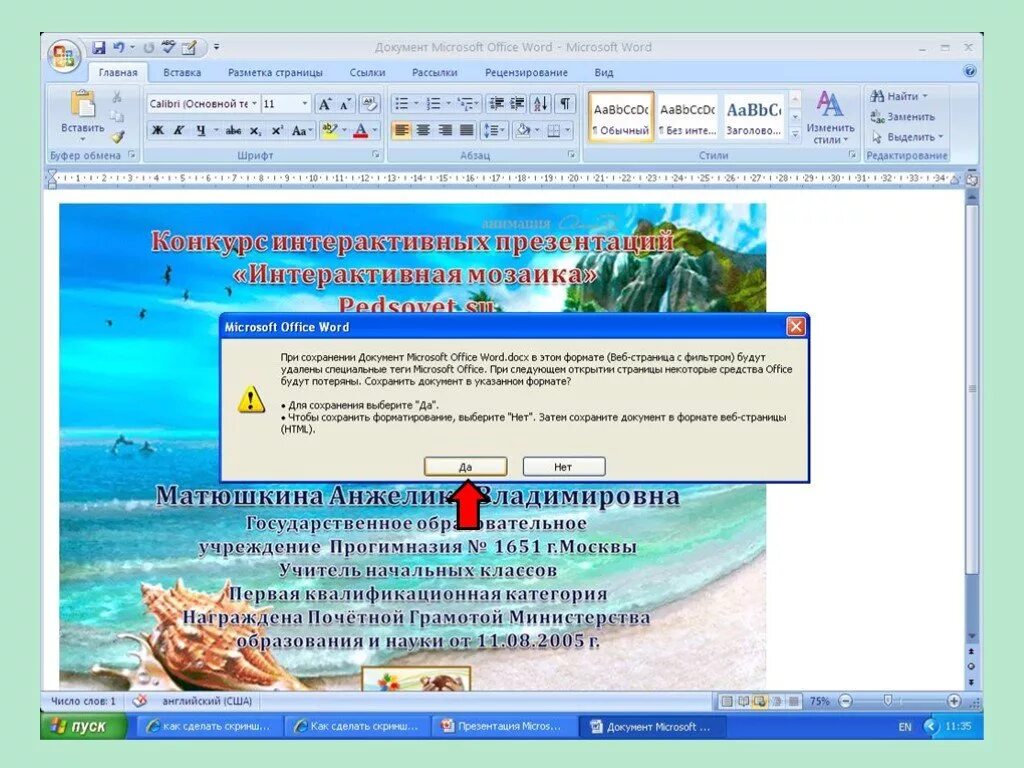Click the Документ Microsoft taskbar button
The image size is (1024, 768).
click(x=652, y=726)
